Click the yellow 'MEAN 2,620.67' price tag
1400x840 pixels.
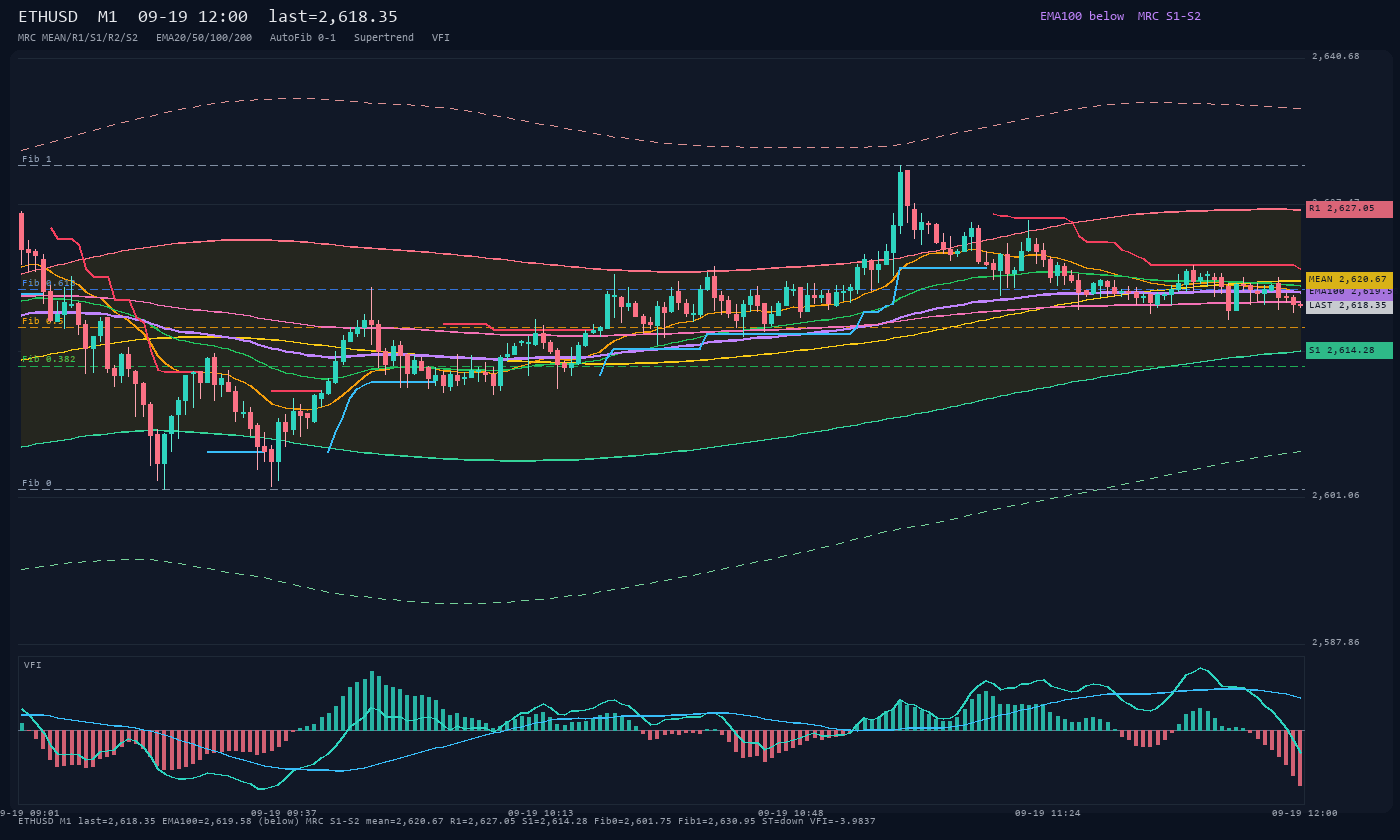1349,280
